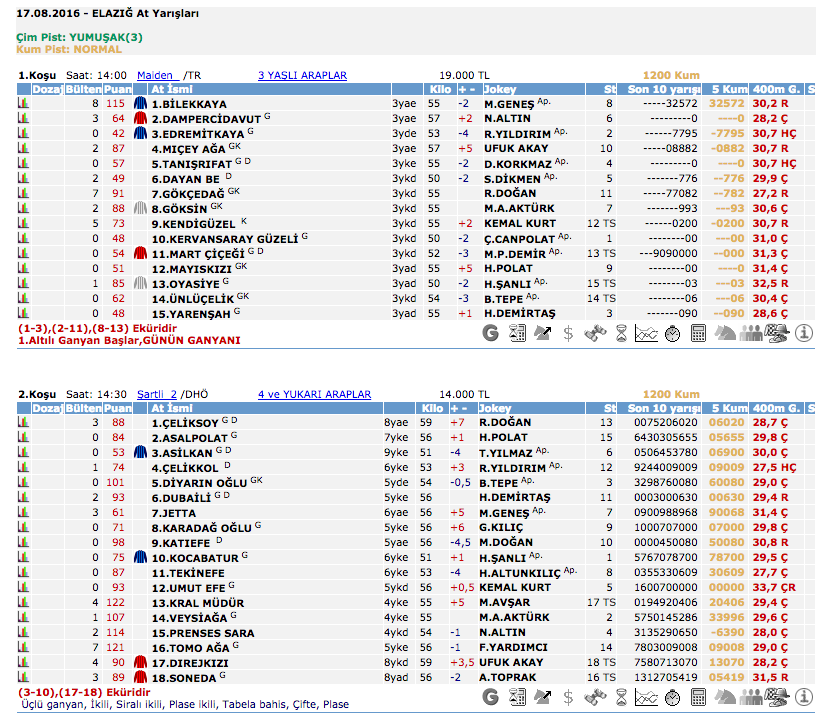Open the '4 ve YUKARI ARAPLAR' link
The height and width of the screenshot is (725, 827).
click(x=314, y=394)
